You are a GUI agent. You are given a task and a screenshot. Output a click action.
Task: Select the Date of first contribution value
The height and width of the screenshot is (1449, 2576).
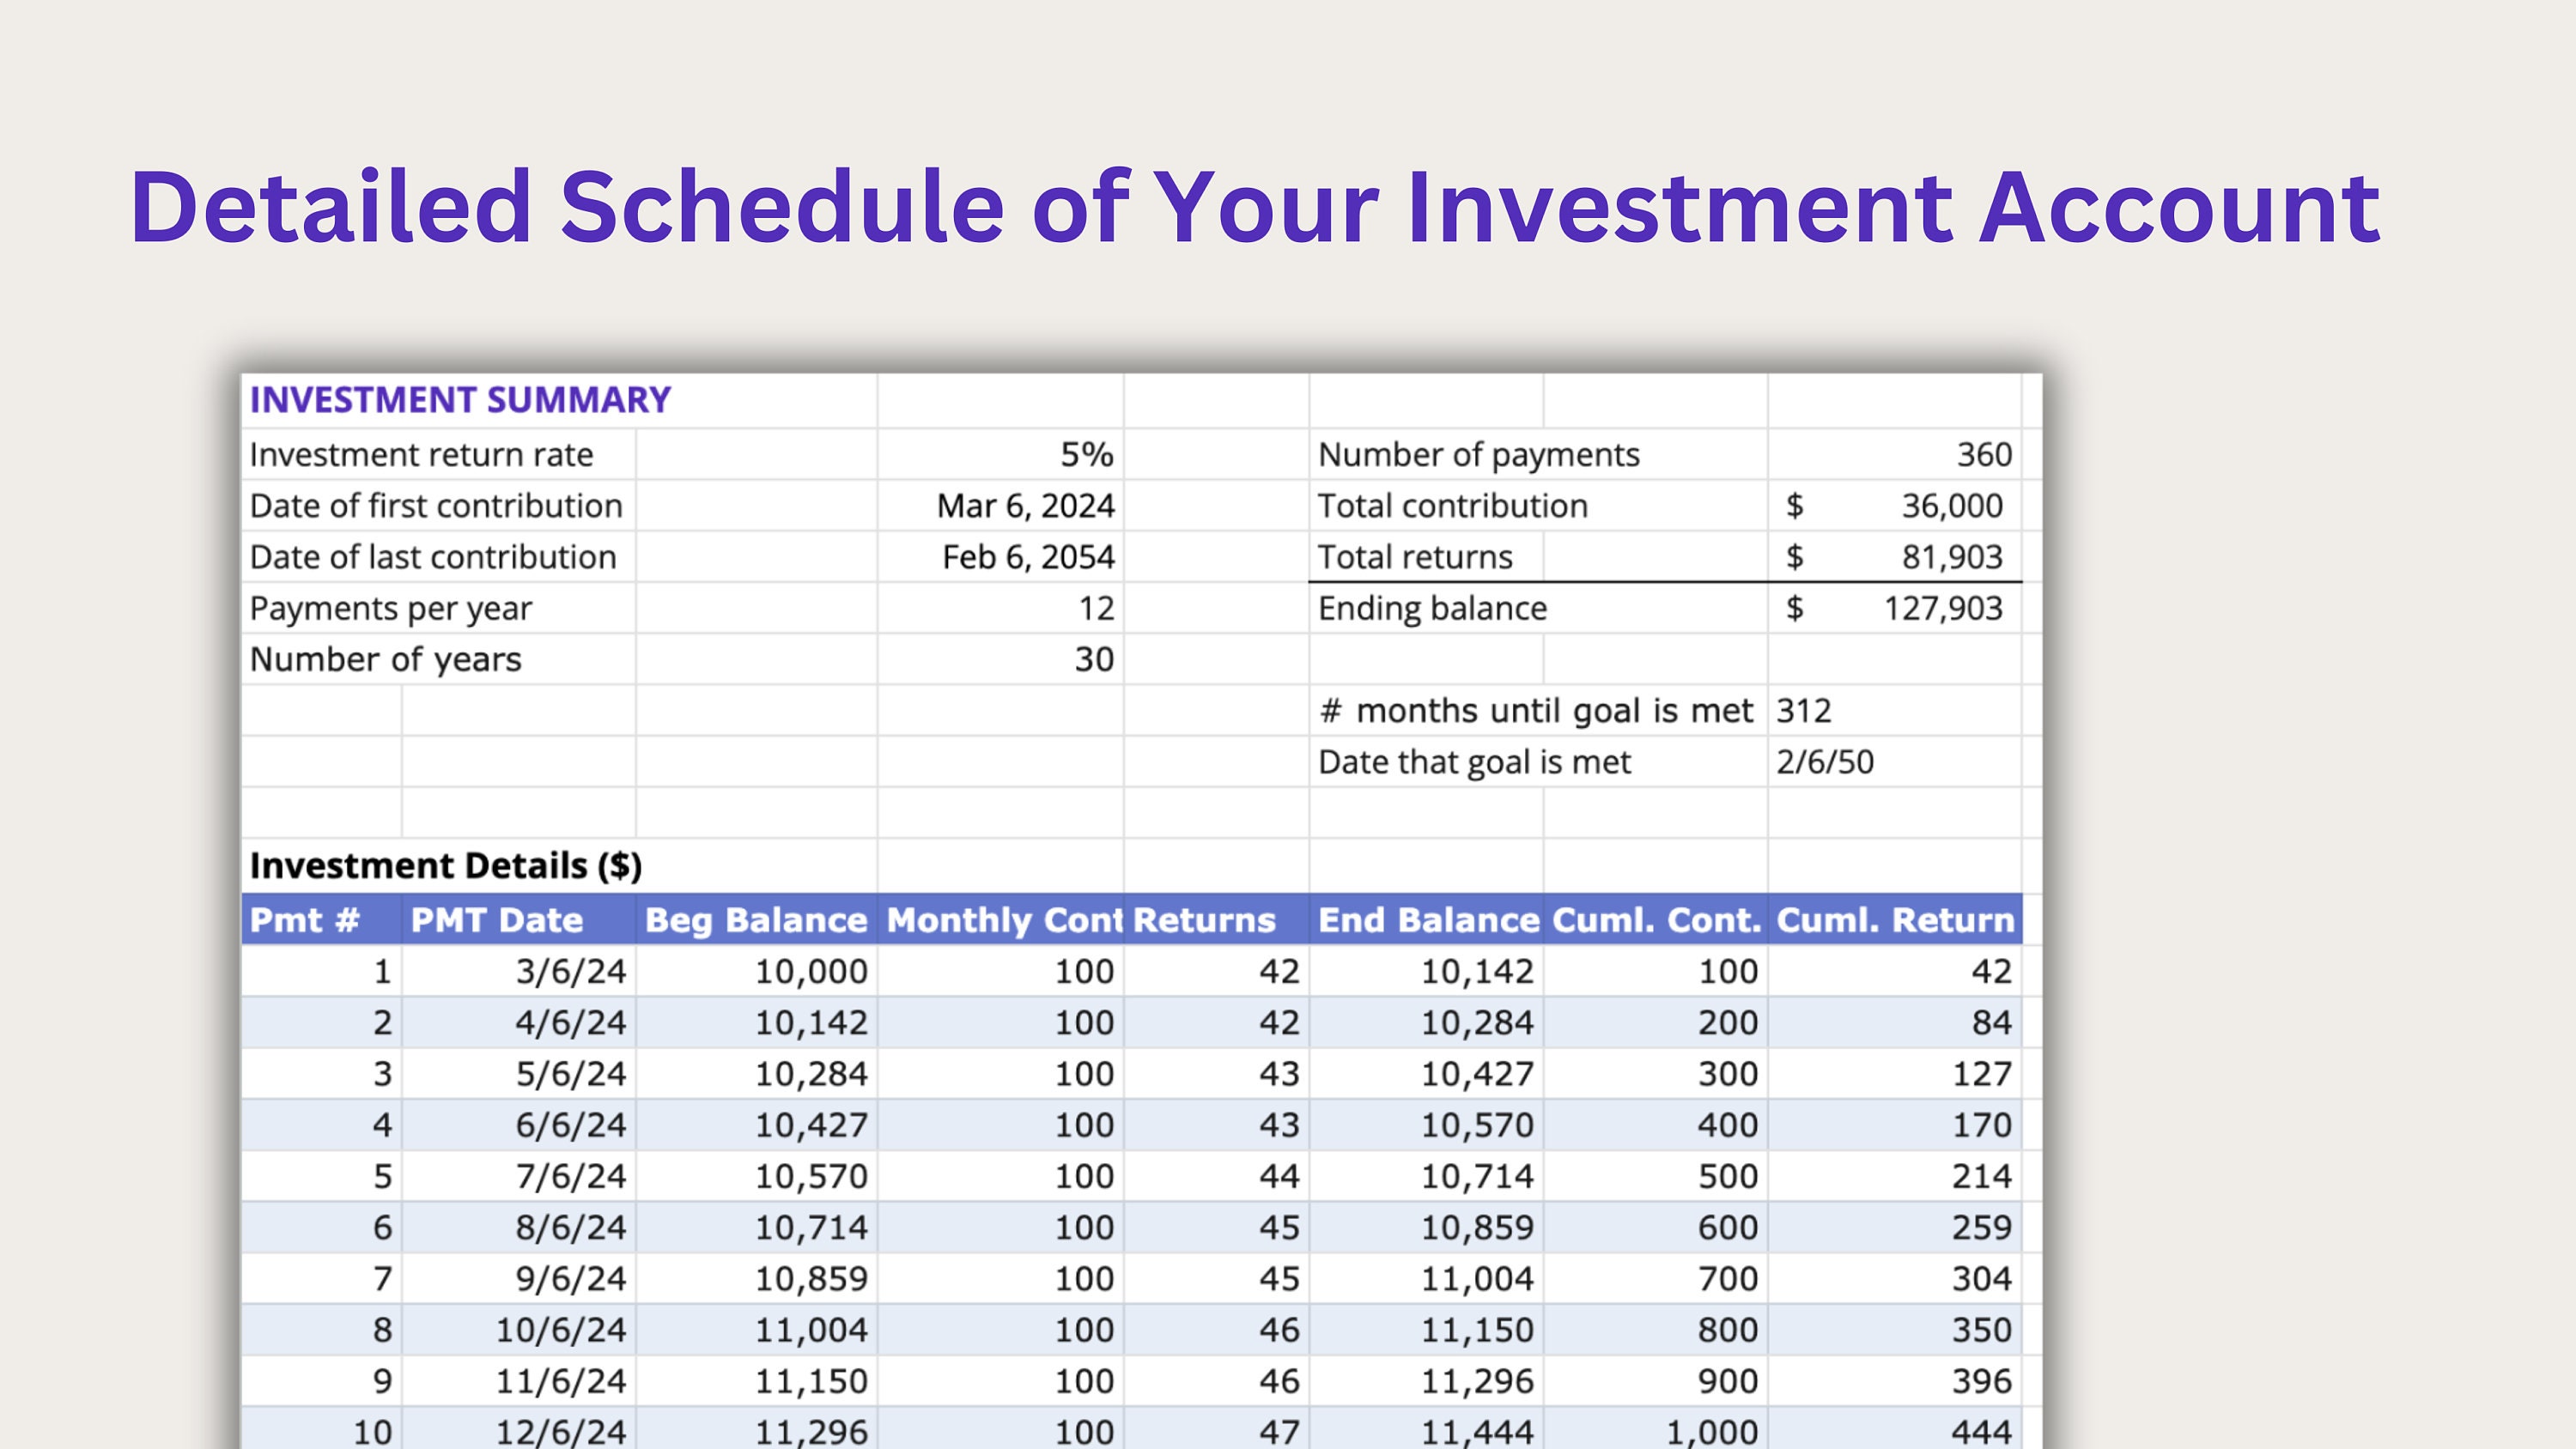(1024, 505)
